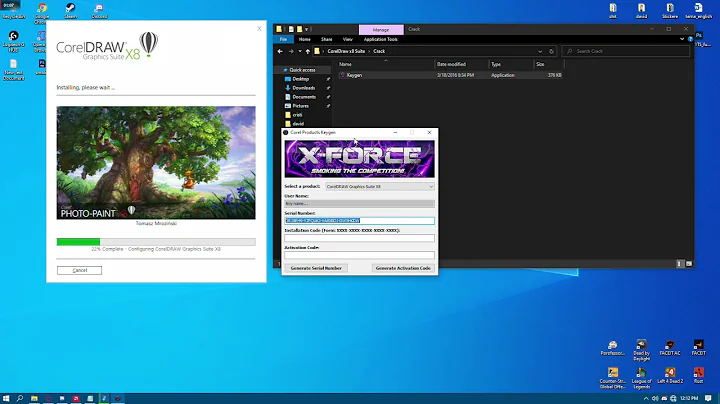Open the Quick Access Toolbar customize dropdown
The height and width of the screenshot is (404, 720).
point(307,29)
